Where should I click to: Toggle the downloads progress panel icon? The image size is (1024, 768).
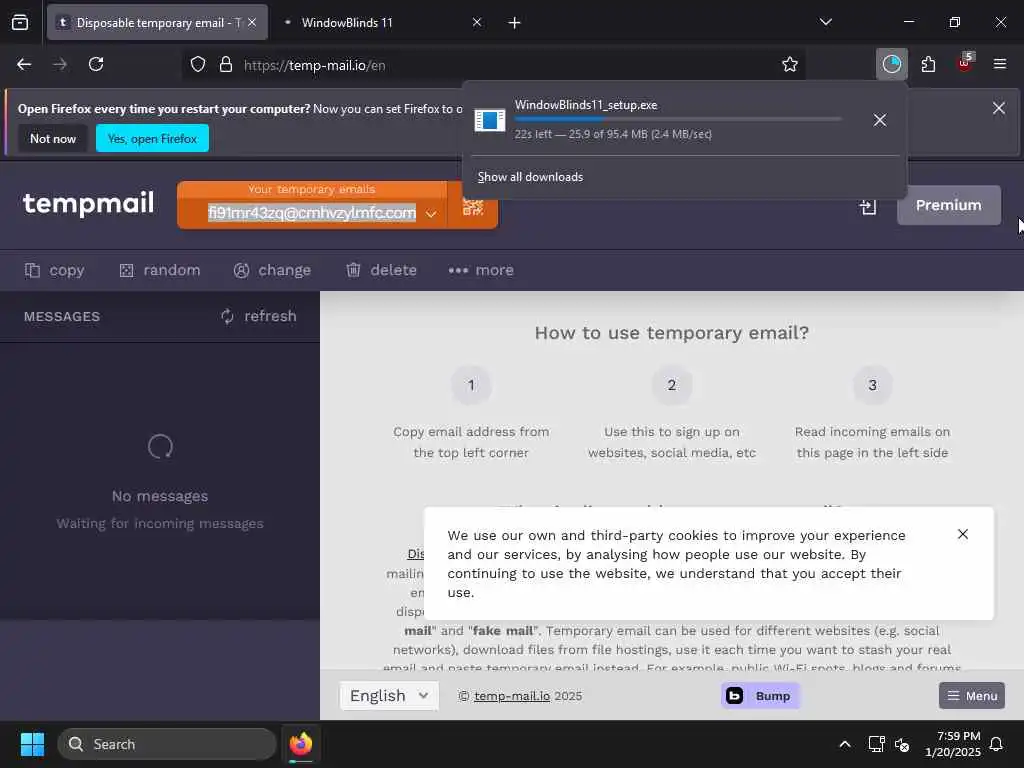pos(891,64)
